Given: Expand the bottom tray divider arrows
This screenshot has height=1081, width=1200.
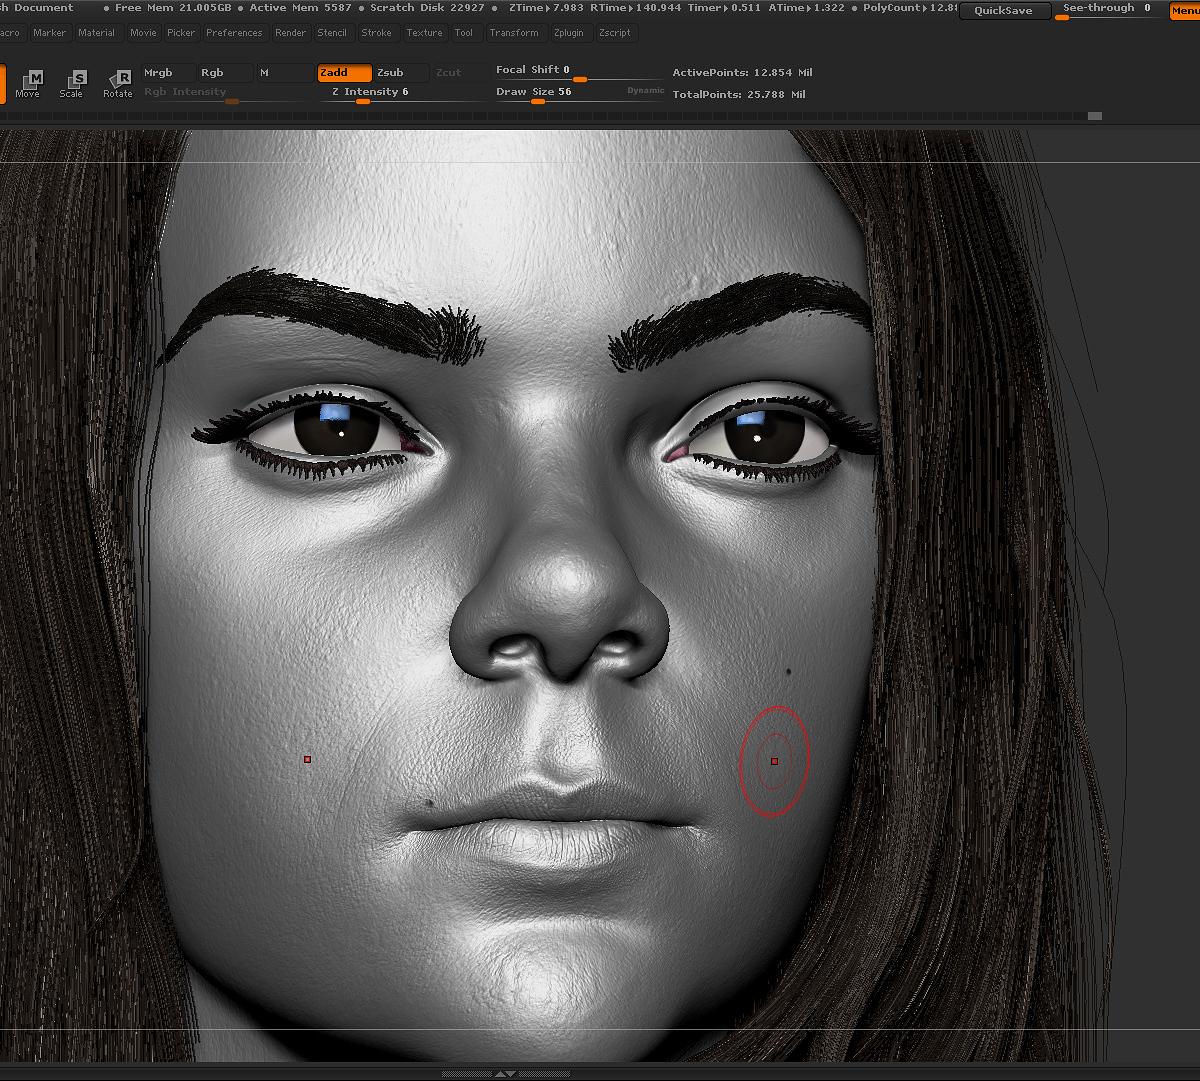Looking at the screenshot, I should (x=506, y=1073).
